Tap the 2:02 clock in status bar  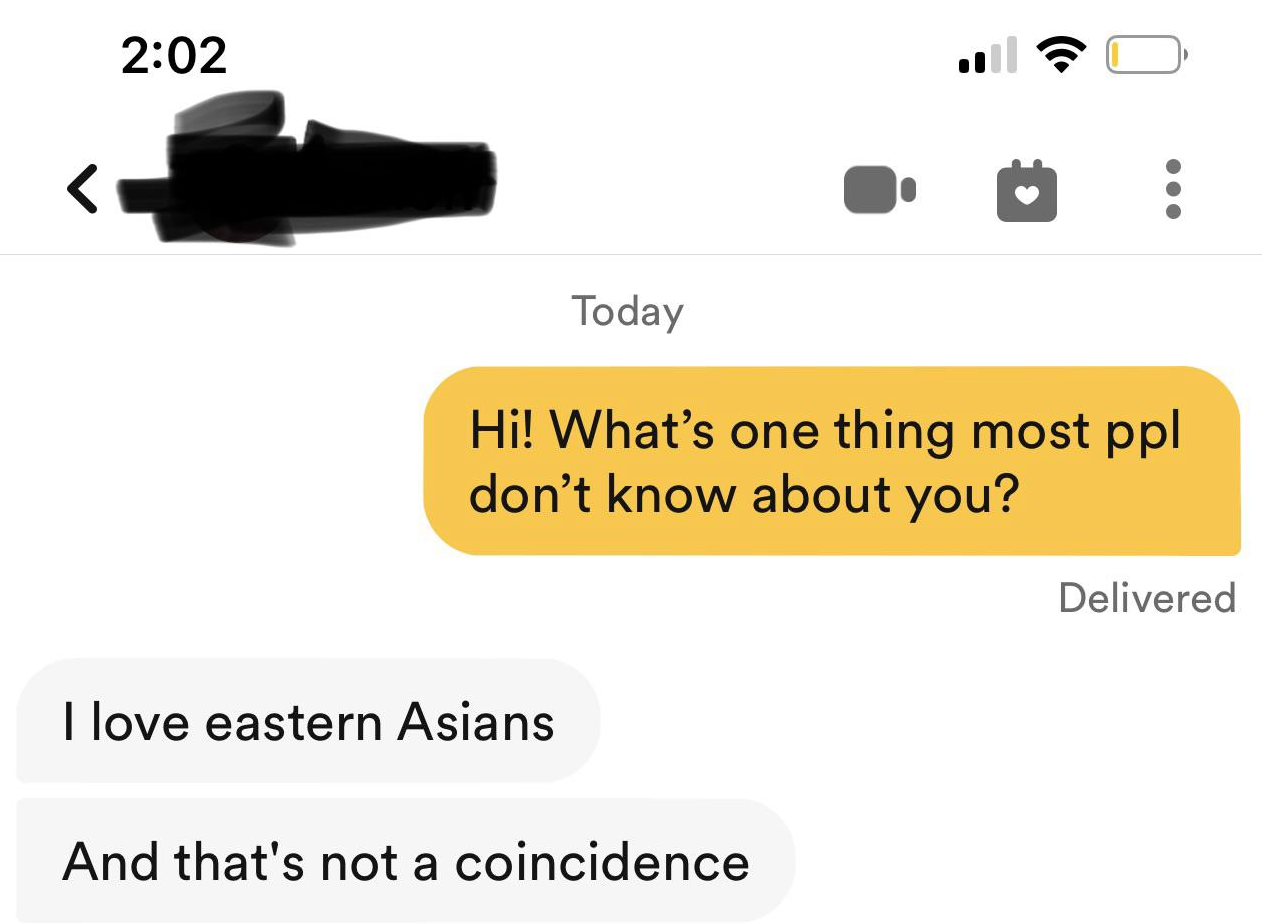(174, 55)
